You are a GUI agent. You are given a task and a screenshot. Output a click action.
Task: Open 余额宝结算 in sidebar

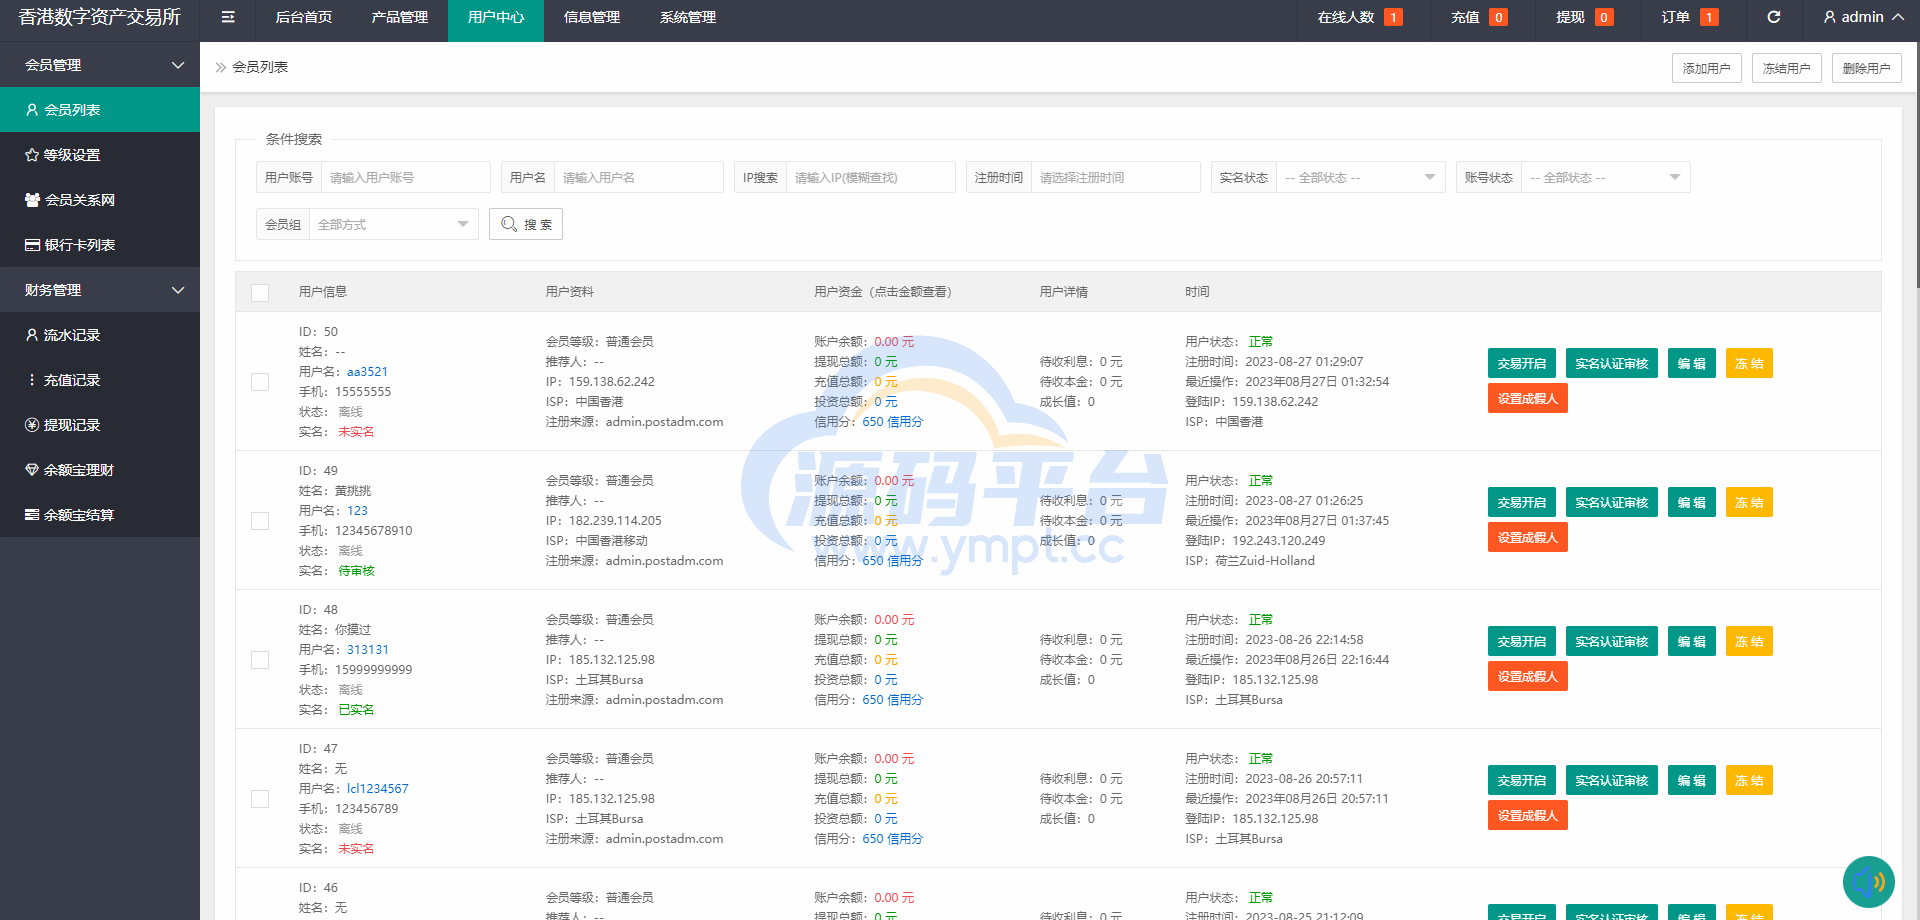coord(100,515)
